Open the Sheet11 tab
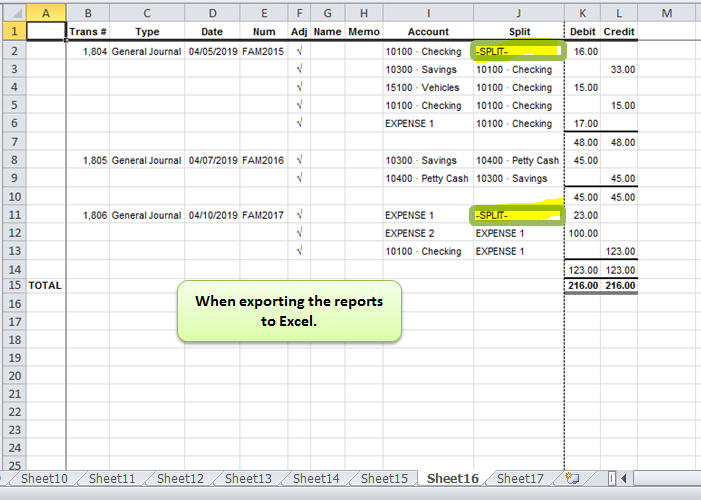The image size is (701, 500). click(112, 479)
